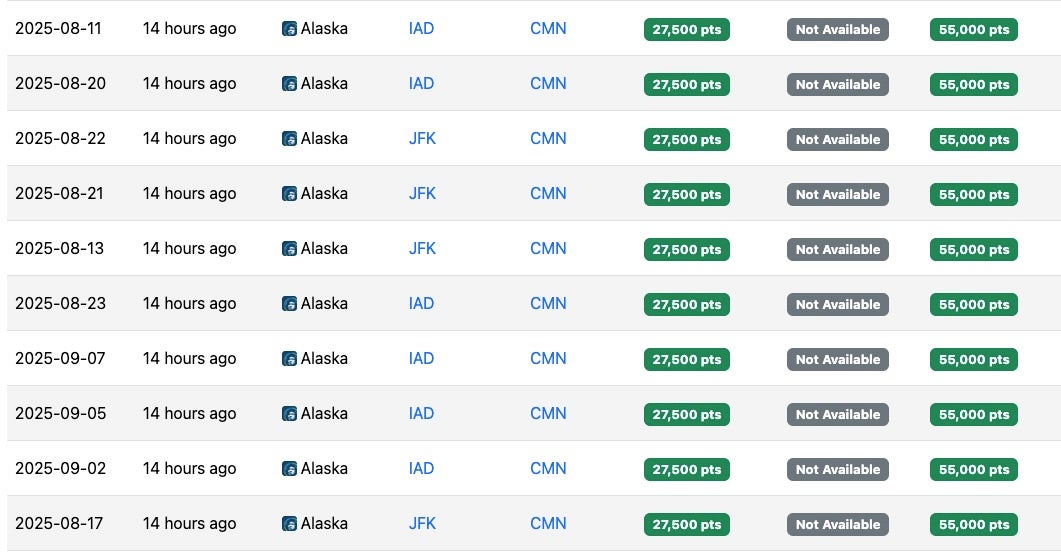Image resolution: width=1061 pixels, height=560 pixels.
Task: Open CMN link in the 2025-09-05 row
Action: (x=548, y=414)
